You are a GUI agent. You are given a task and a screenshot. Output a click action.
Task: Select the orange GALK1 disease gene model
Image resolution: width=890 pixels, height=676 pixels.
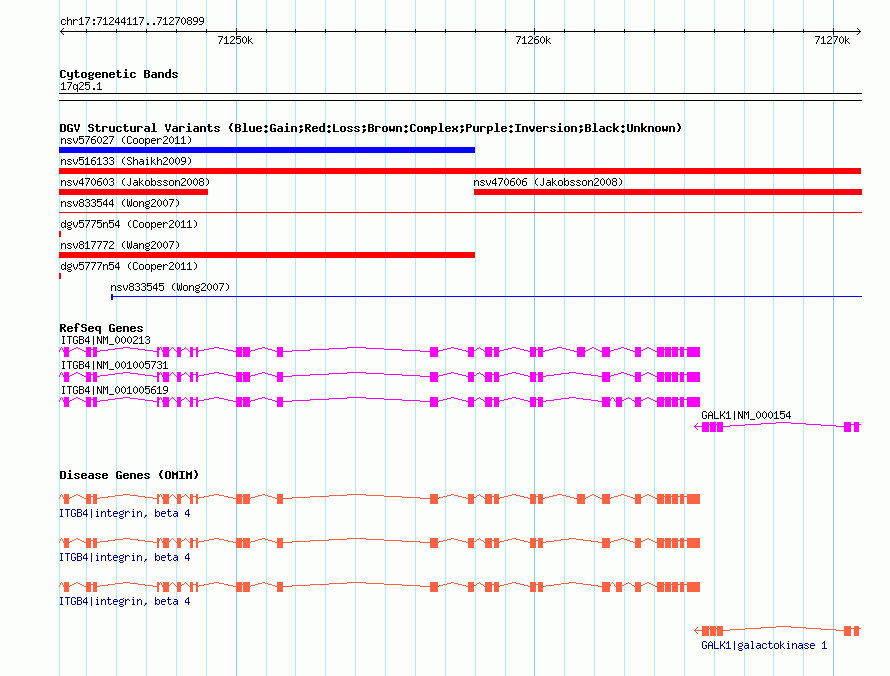[778, 631]
